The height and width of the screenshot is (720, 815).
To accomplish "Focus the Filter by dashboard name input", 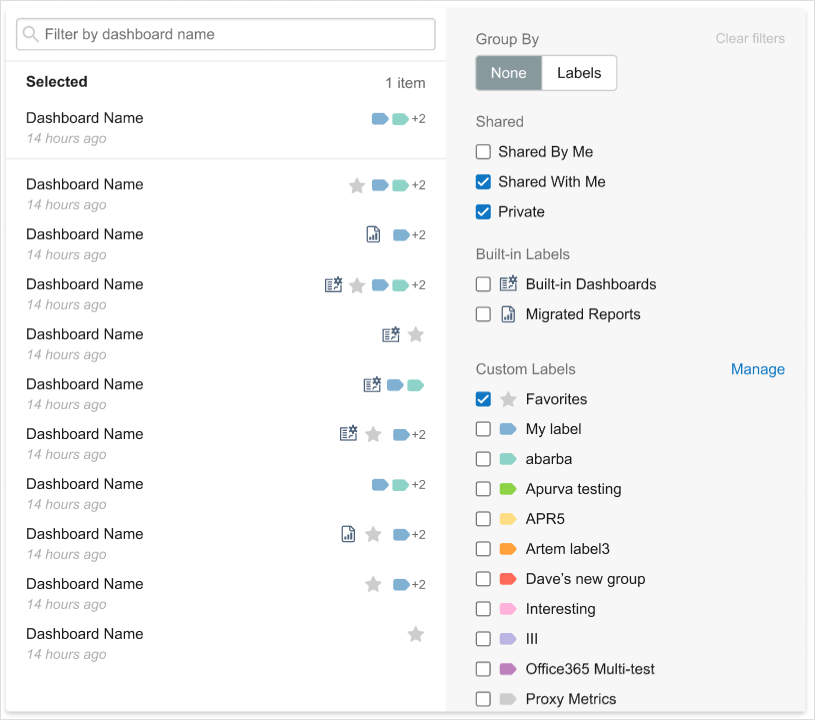I will 235,35.
